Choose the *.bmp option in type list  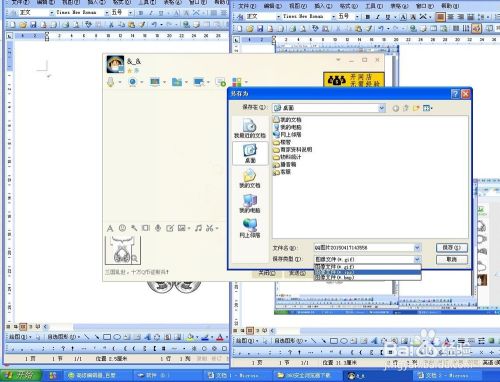tap(367, 277)
